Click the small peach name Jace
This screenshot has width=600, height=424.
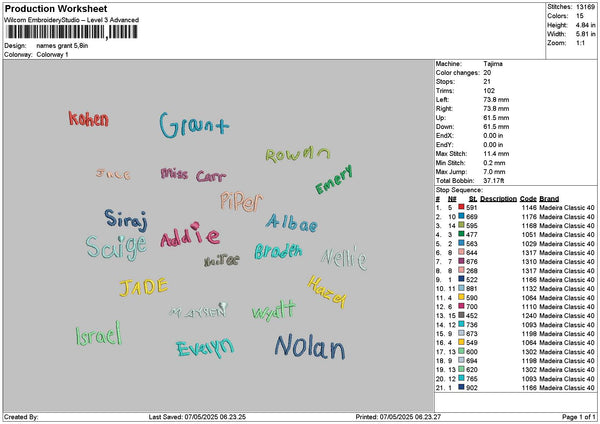(113, 174)
